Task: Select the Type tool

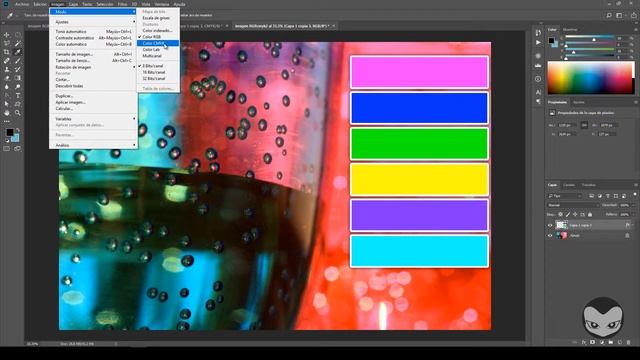Action: [18, 96]
